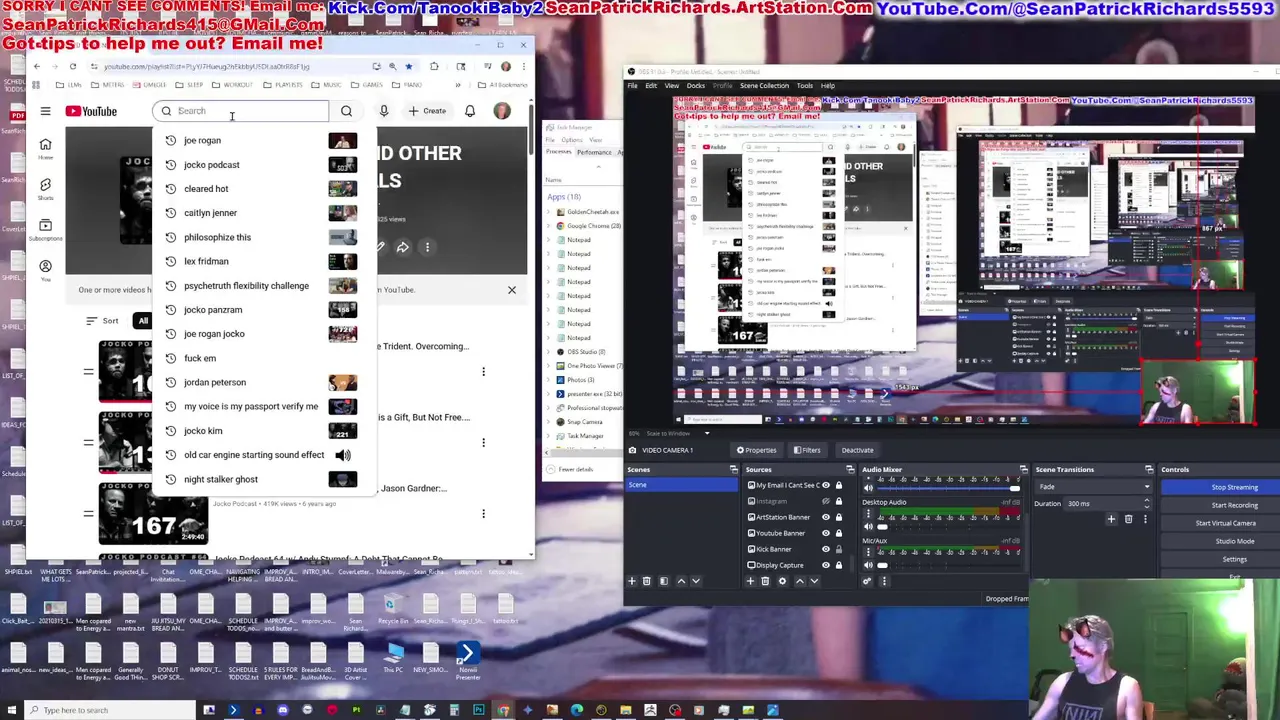Image resolution: width=1280 pixels, height=720 pixels.
Task: Adjust the Duration 300 ms spinner arrows
Action: 1146,503
